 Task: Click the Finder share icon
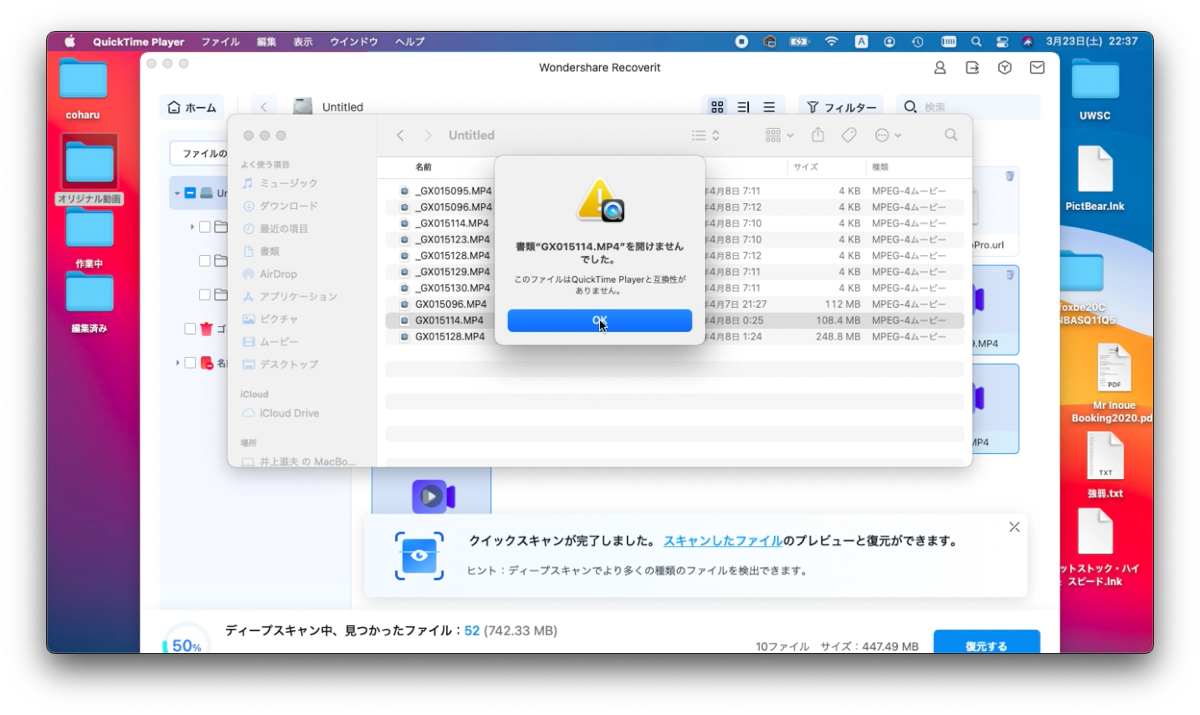coord(818,135)
